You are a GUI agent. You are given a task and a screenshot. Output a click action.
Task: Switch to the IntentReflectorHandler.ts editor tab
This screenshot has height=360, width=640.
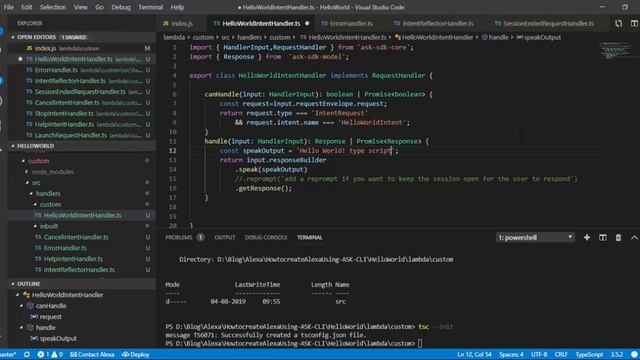point(438,23)
